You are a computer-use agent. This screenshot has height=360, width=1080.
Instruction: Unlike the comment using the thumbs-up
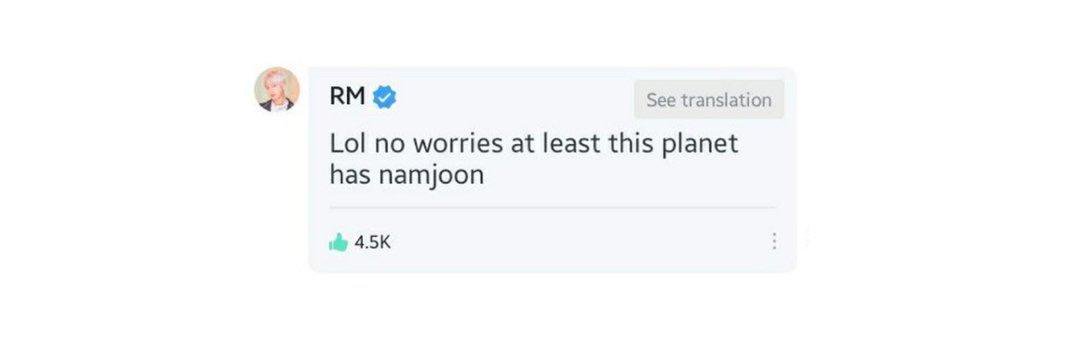(x=338, y=242)
